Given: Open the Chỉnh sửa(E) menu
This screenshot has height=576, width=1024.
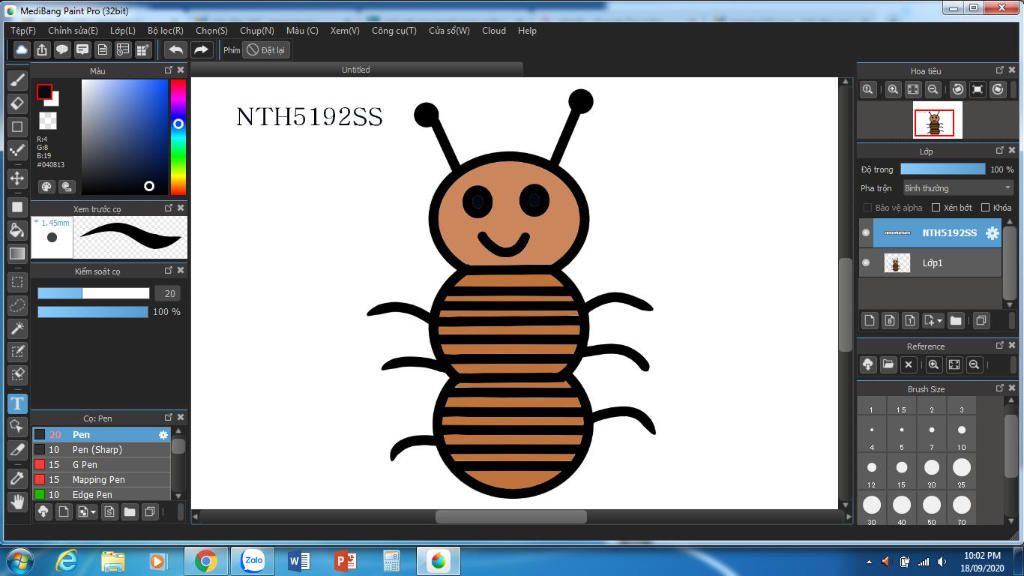Looking at the screenshot, I should (72, 31).
